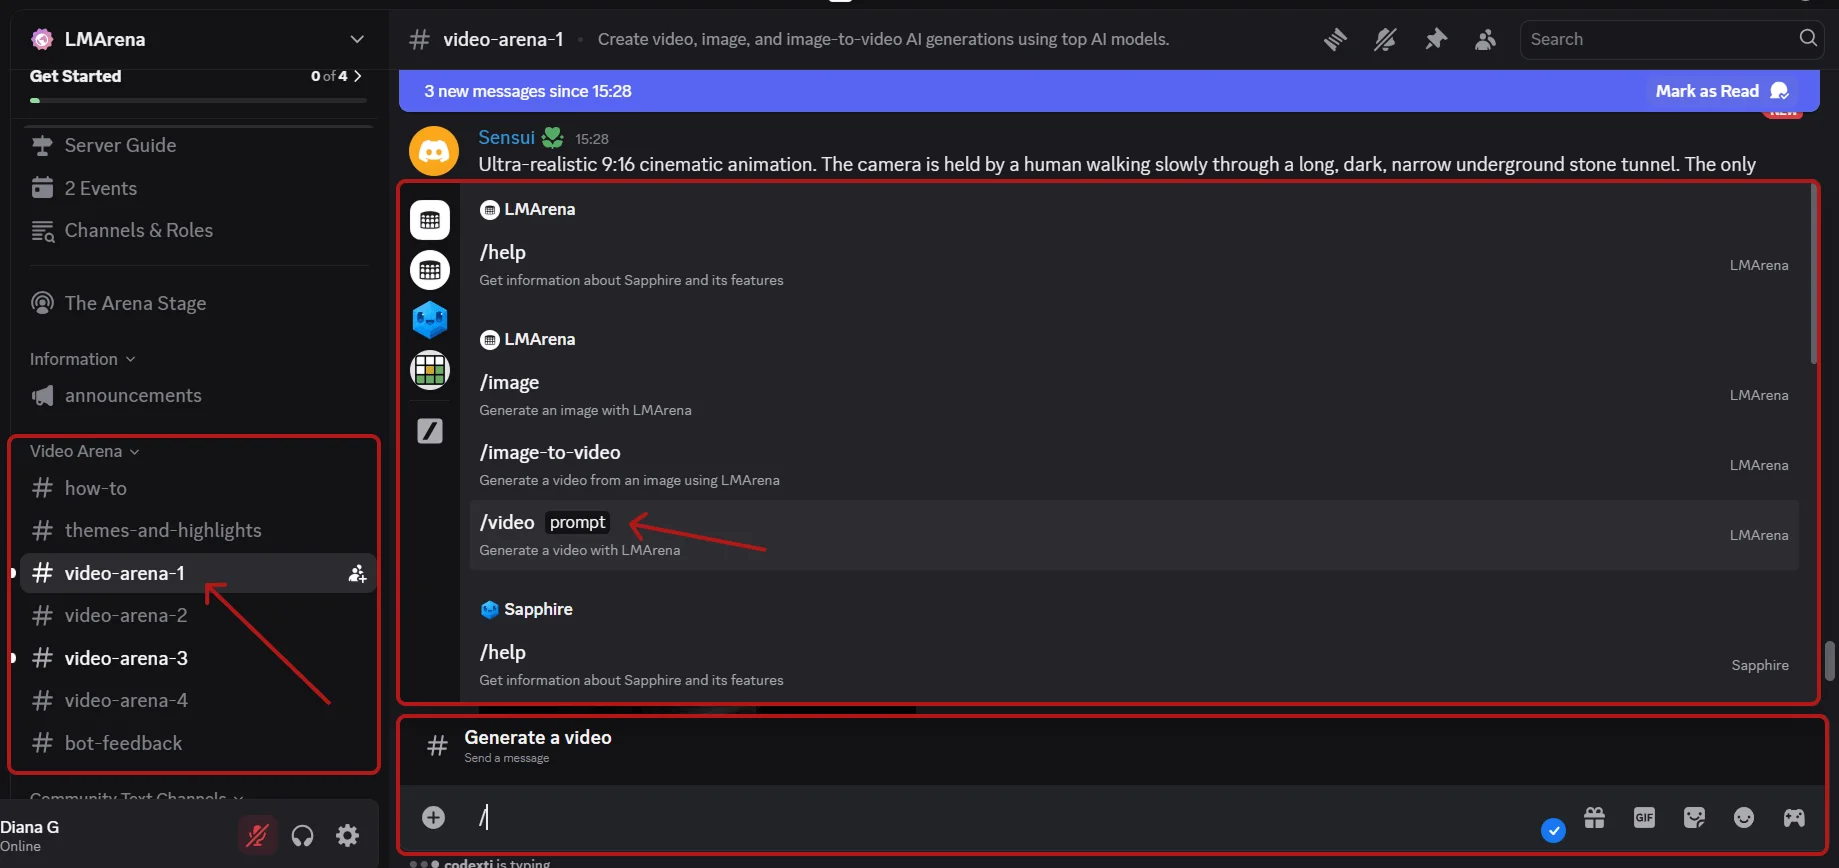Open the LMArena server dropdown chevron
Viewport: 1839px width, 868px height.
(x=357, y=39)
